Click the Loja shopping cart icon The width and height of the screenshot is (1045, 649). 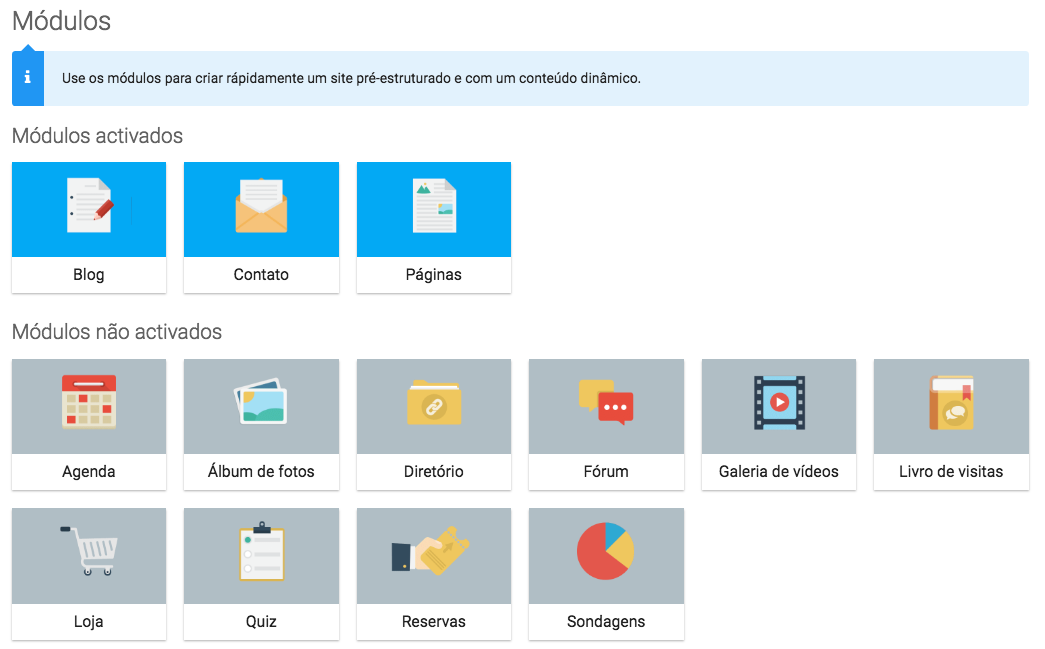89,551
